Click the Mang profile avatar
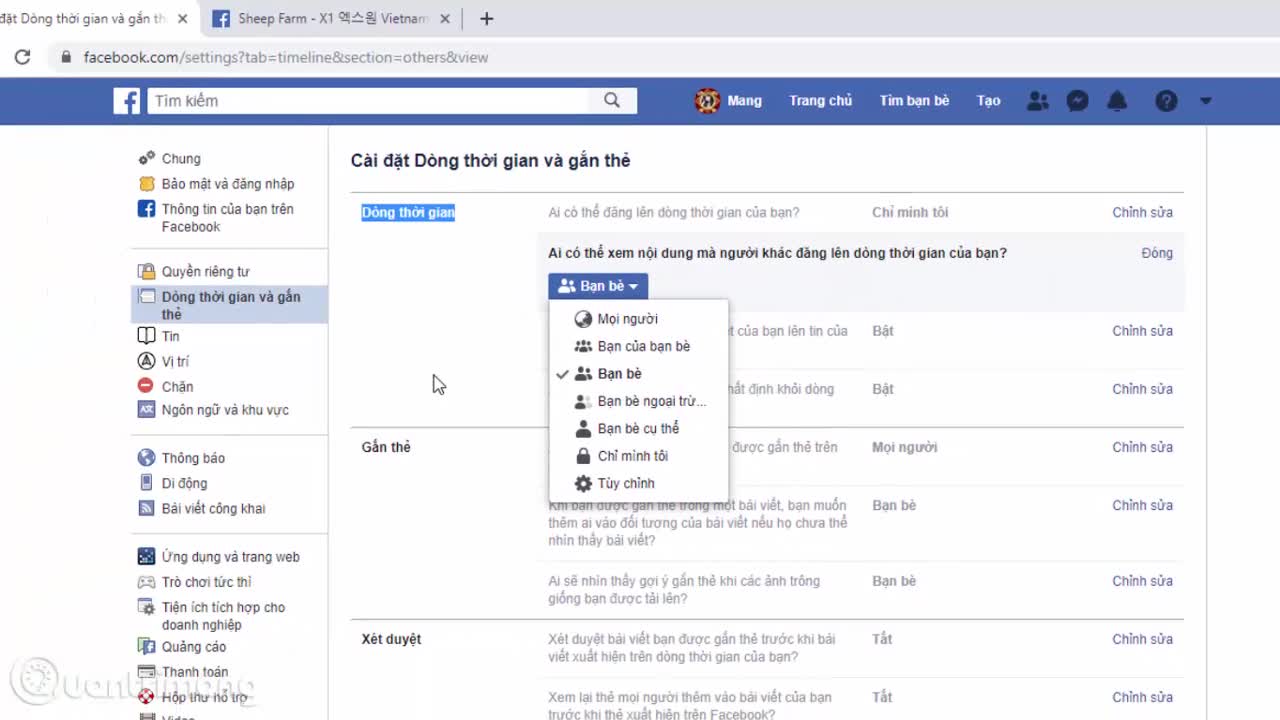1280x720 pixels. pyautogui.click(x=707, y=101)
